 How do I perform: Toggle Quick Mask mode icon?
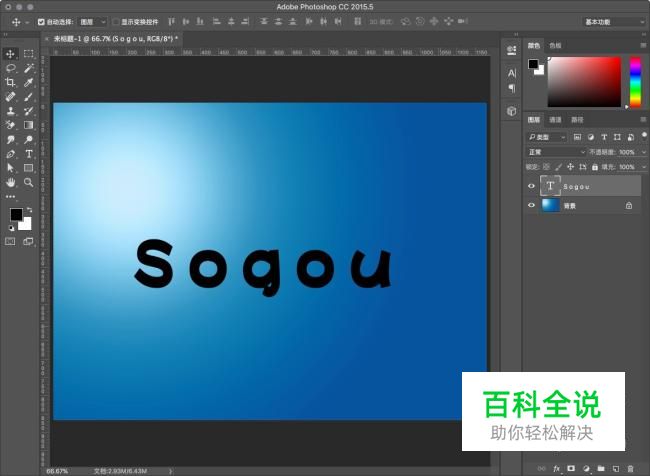click(x=10, y=241)
